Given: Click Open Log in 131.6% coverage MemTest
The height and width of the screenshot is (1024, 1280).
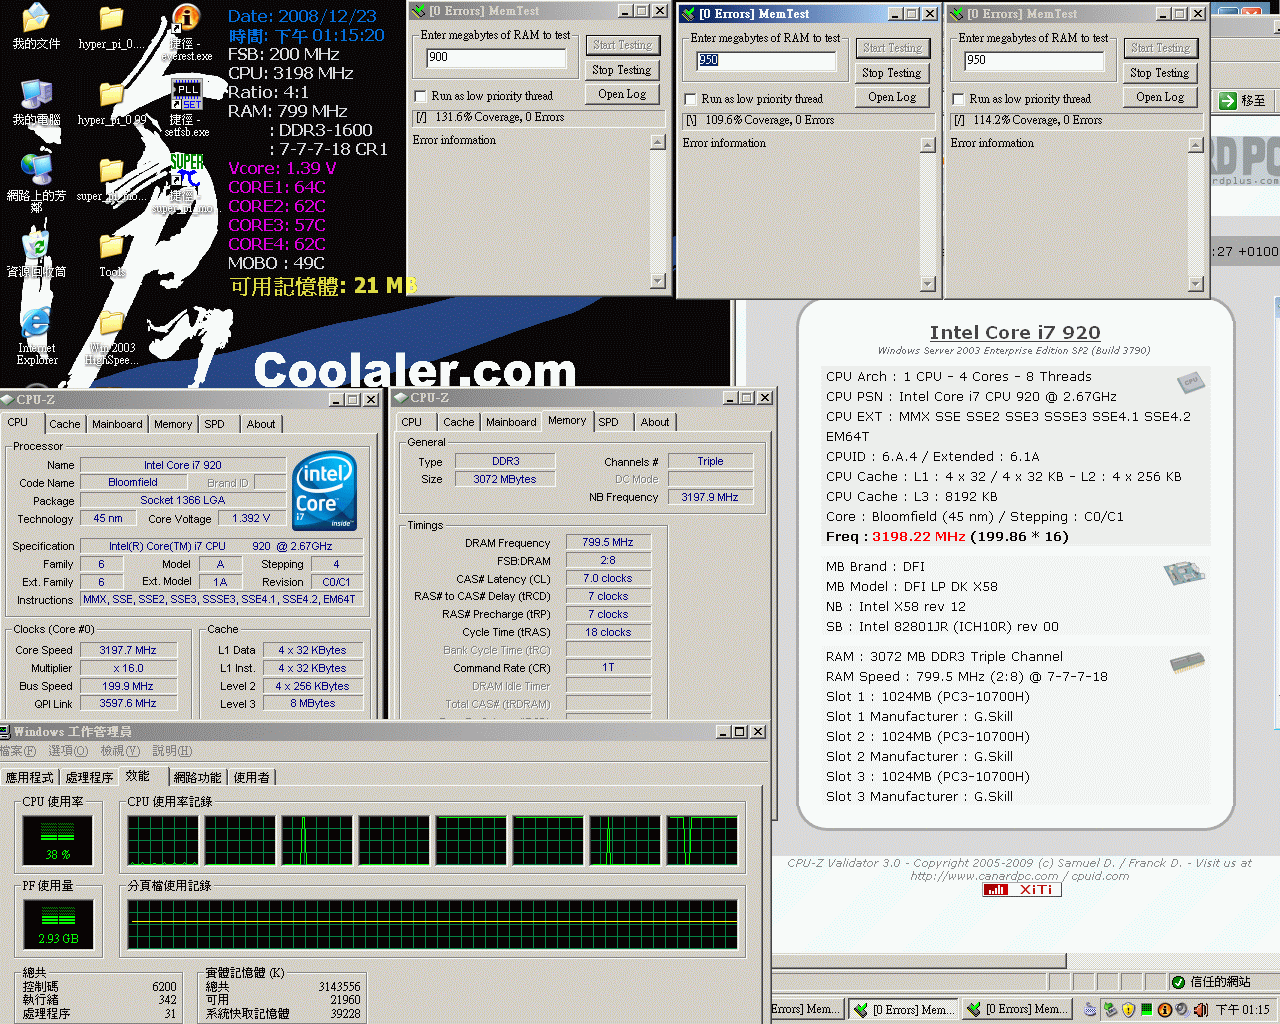Looking at the screenshot, I should [621, 94].
